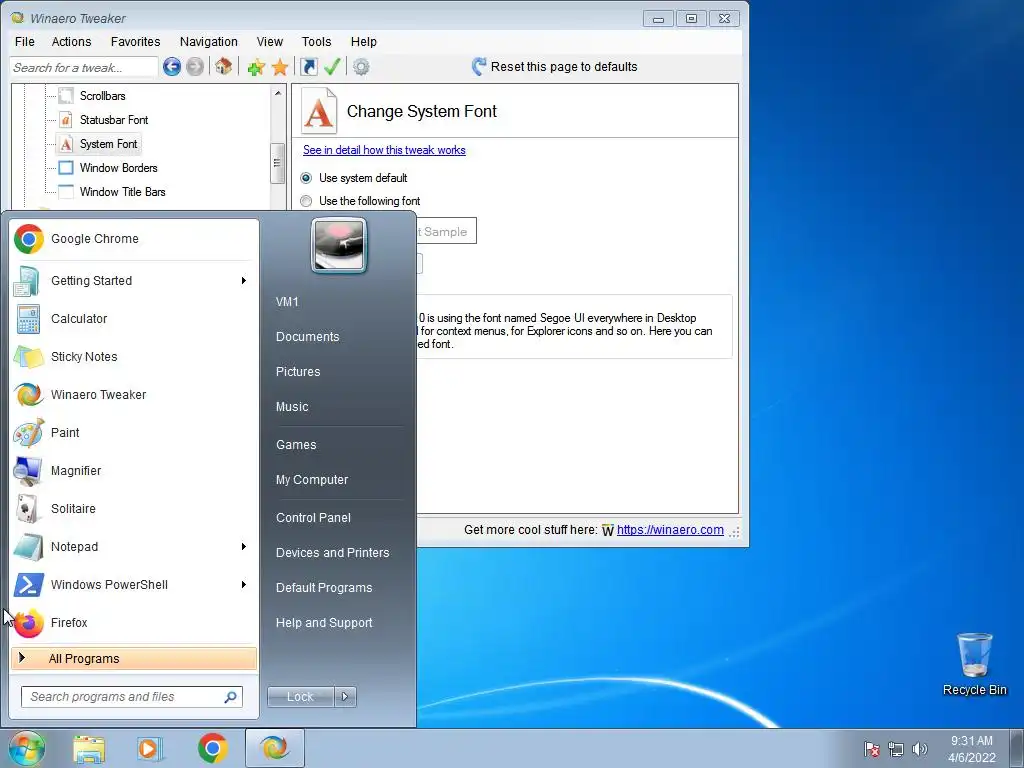The width and height of the screenshot is (1024, 768).
Task: Select Statusbar Font in the tweak tree
Action: click(114, 120)
